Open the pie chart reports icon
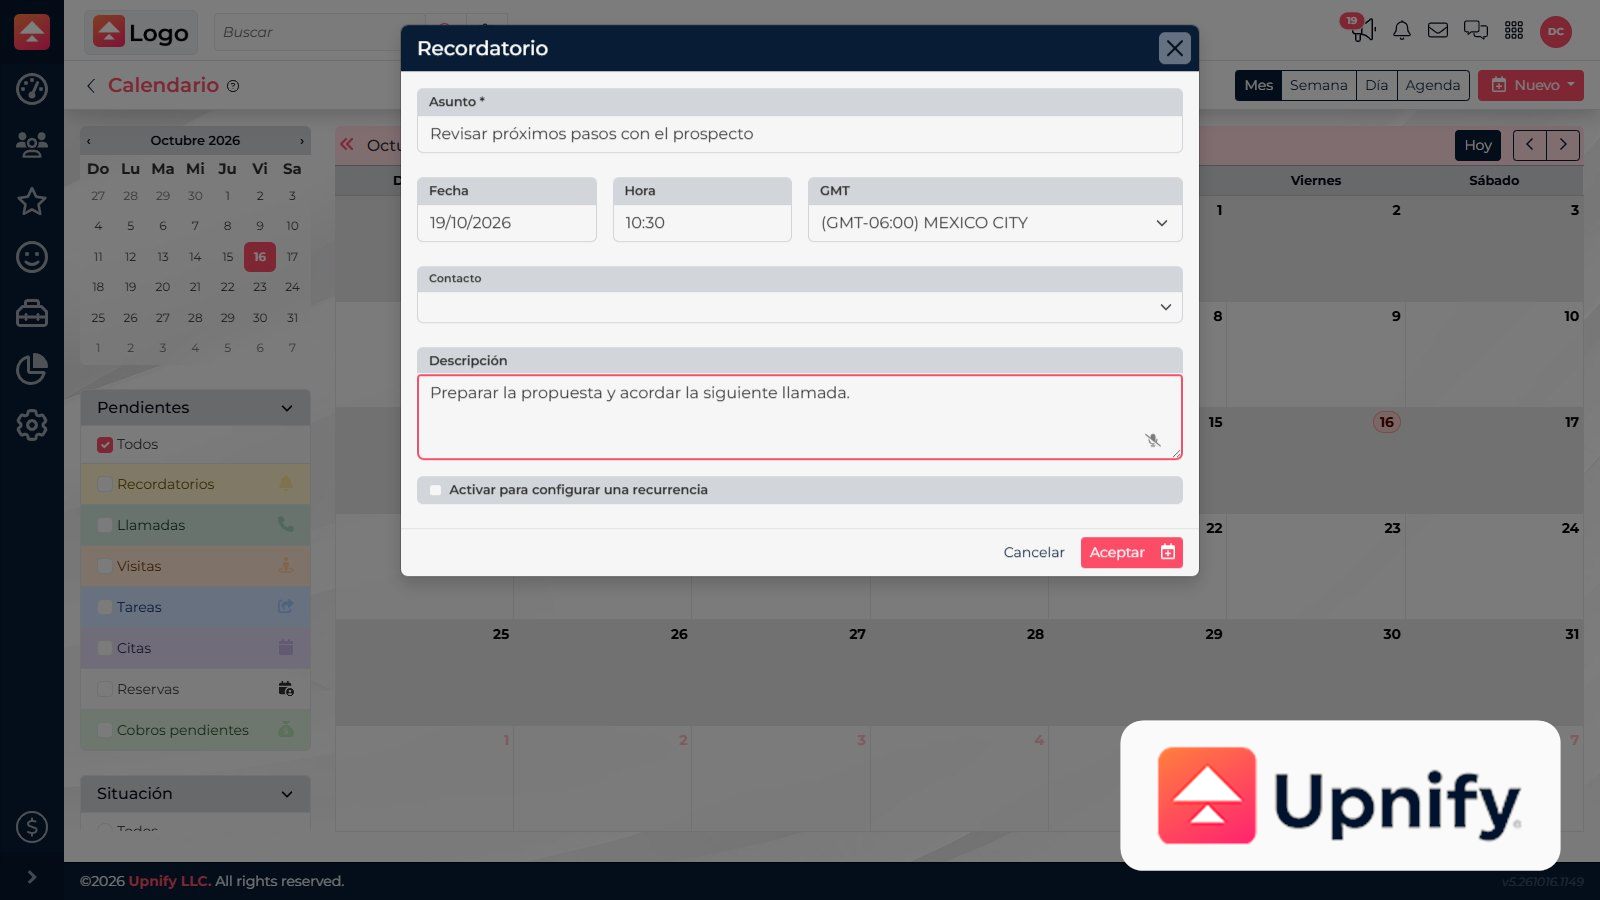The height and width of the screenshot is (900, 1600). pos(32,369)
